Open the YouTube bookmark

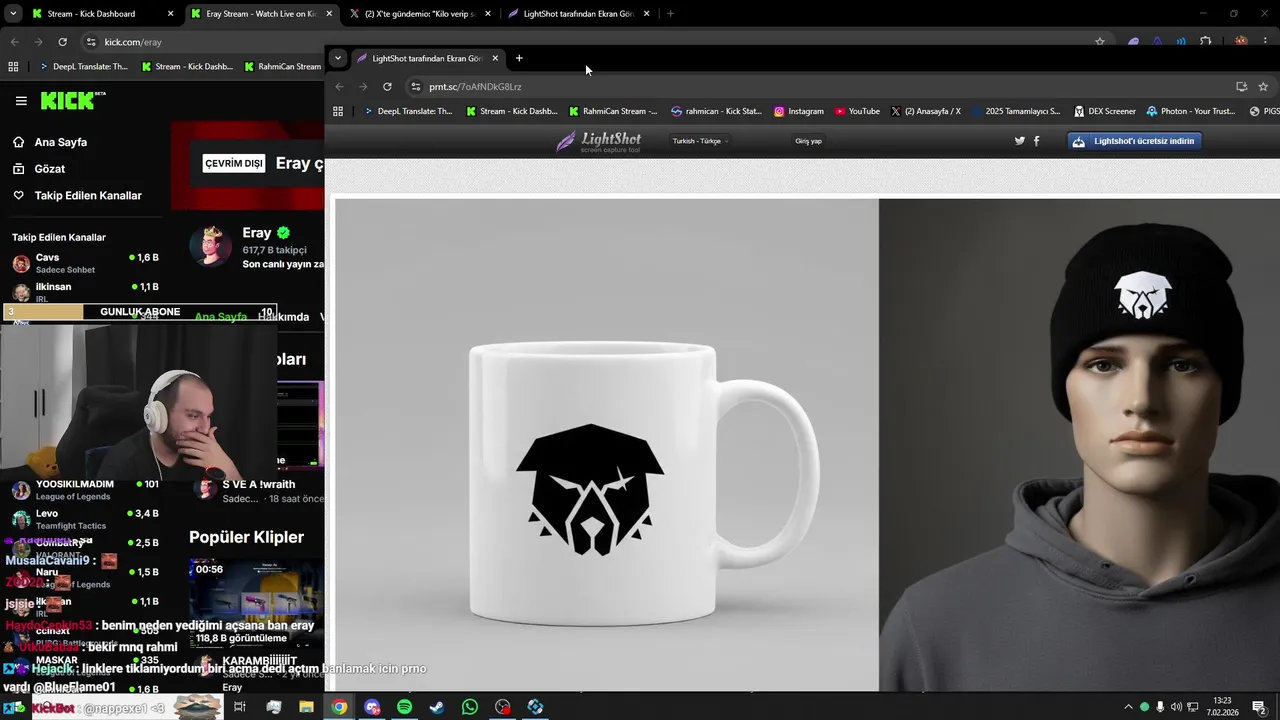857,111
